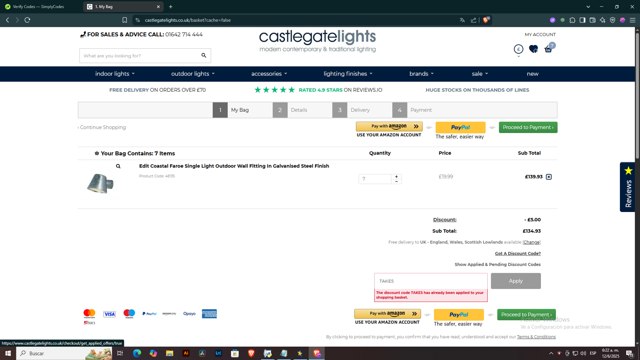Click the top Proceed to Payment button
The image size is (640, 360).
point(528,127)
